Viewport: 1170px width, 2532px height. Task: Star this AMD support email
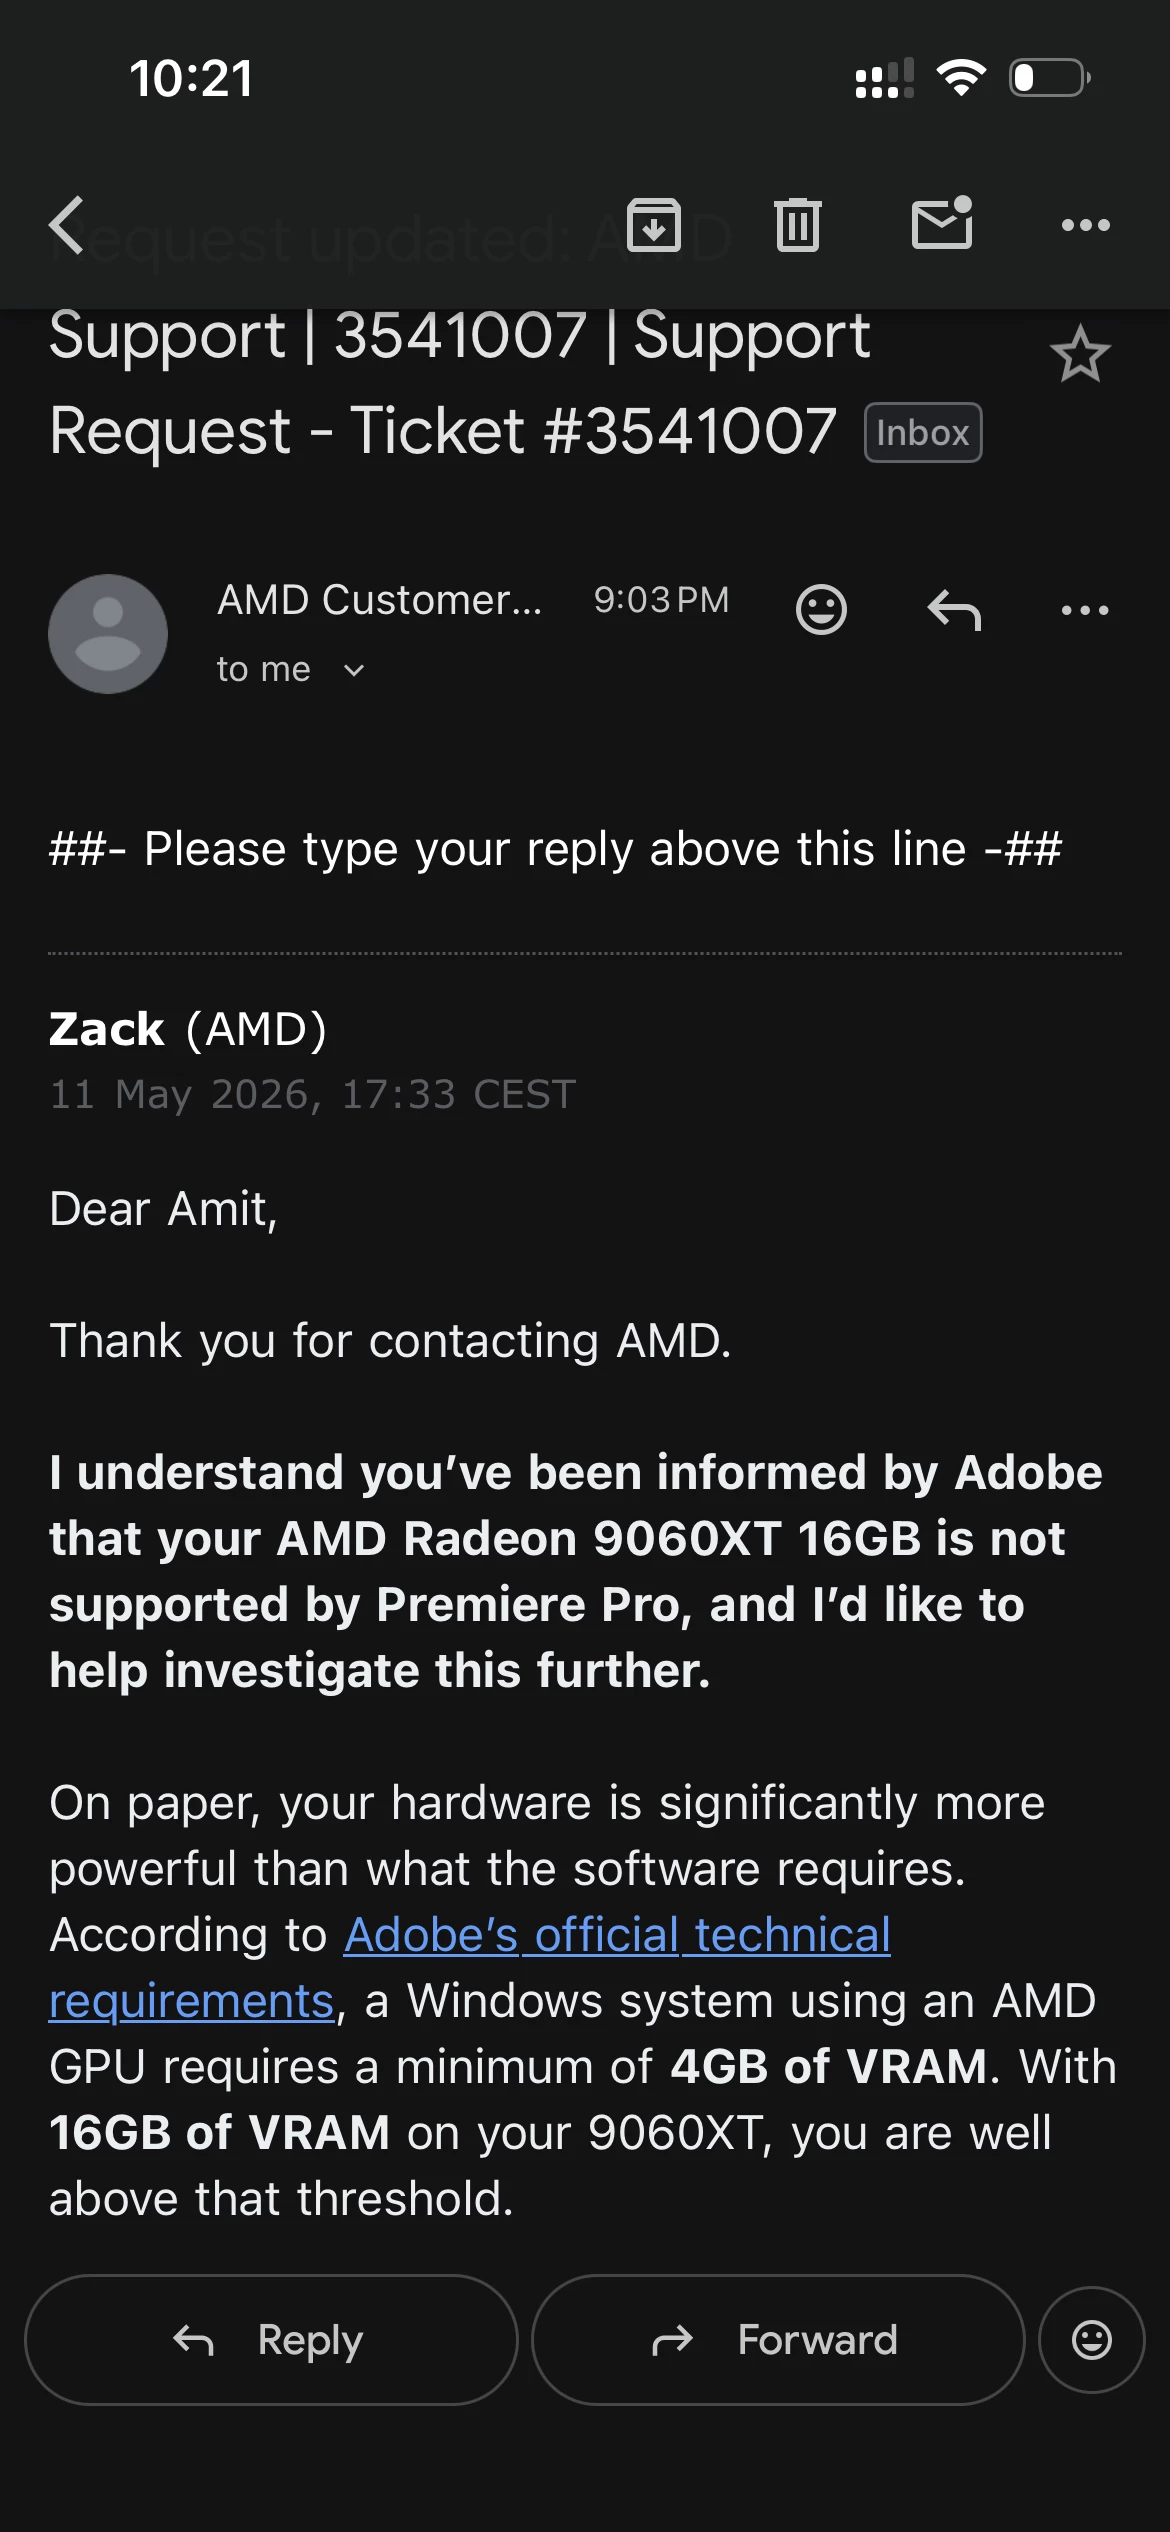[1080, 355]
